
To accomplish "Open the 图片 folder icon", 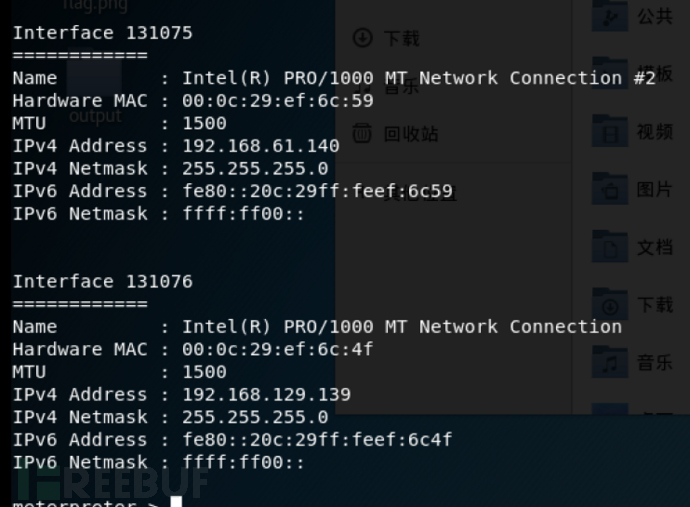I will [609, 189].
